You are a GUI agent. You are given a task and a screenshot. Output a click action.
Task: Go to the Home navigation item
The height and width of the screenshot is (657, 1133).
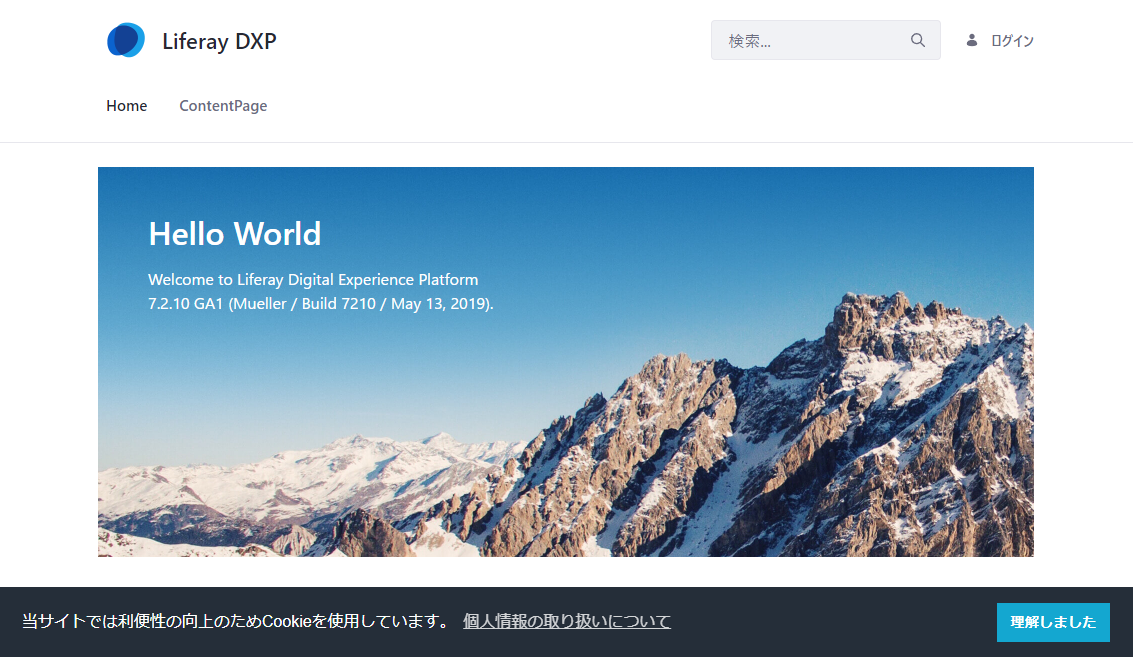click(127, 106)
